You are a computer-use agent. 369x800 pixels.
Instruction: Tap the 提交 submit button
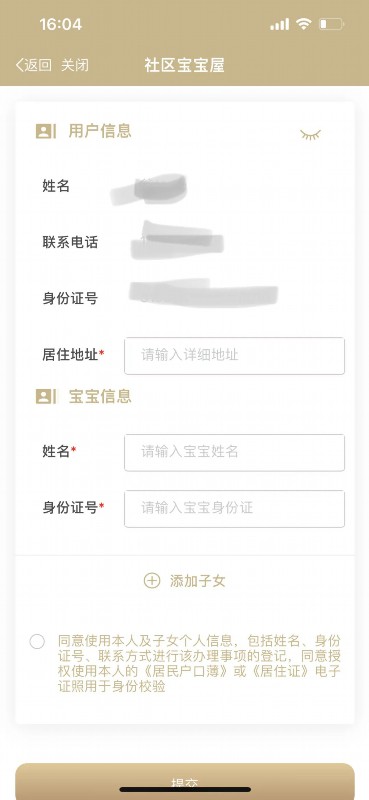pos(184,781)
